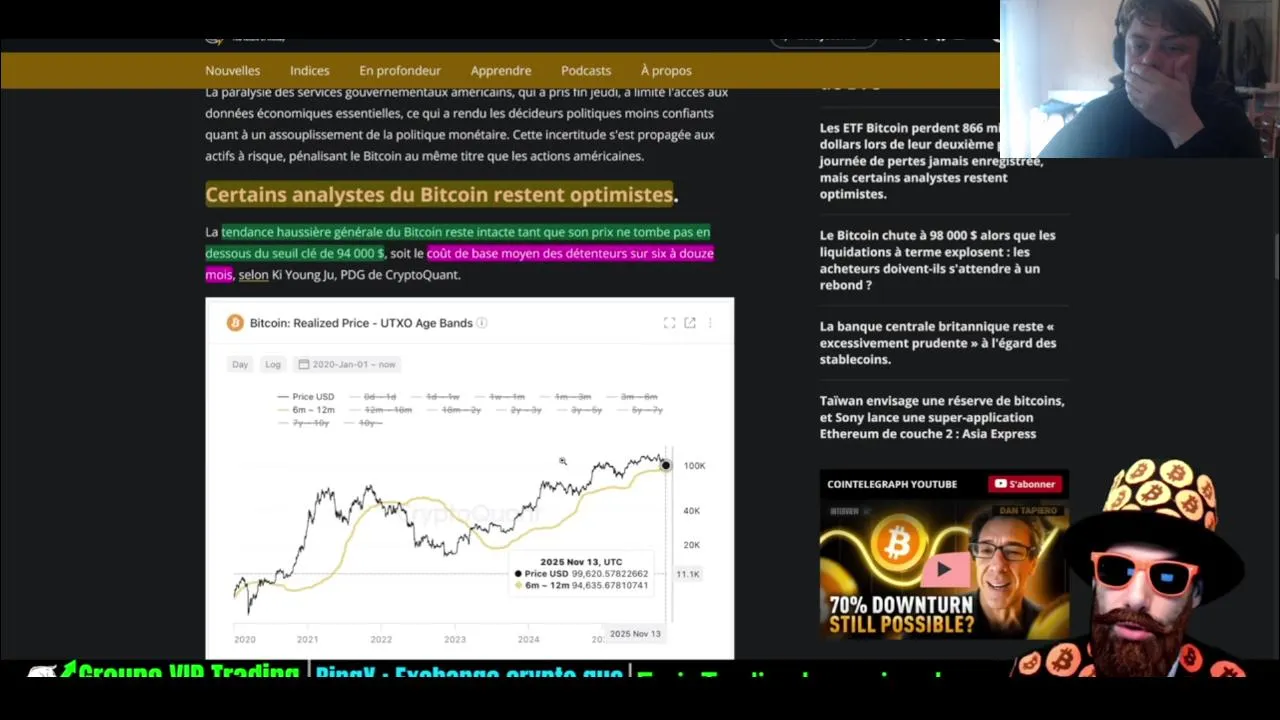Click the magenta-highlighted 'coût de base moyen' text
The width and height of the screenshot is (1280, 720).
point(570,254)
